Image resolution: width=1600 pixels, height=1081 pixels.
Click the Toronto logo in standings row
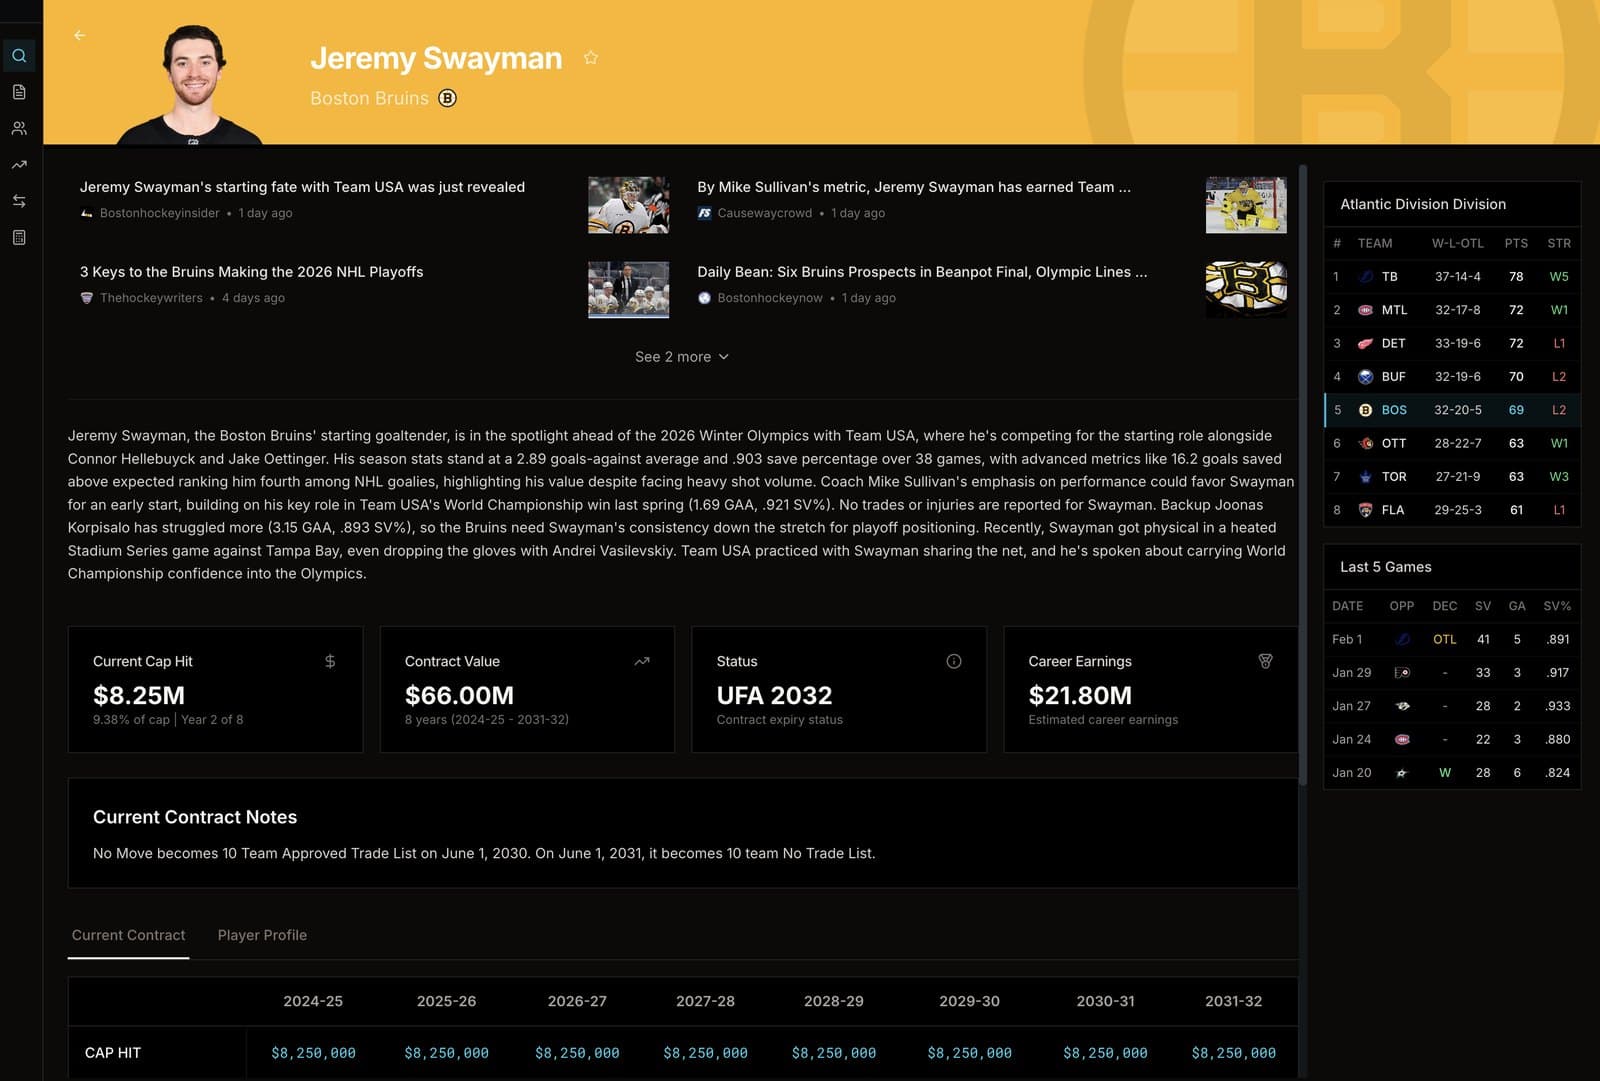pos(1366,477)
